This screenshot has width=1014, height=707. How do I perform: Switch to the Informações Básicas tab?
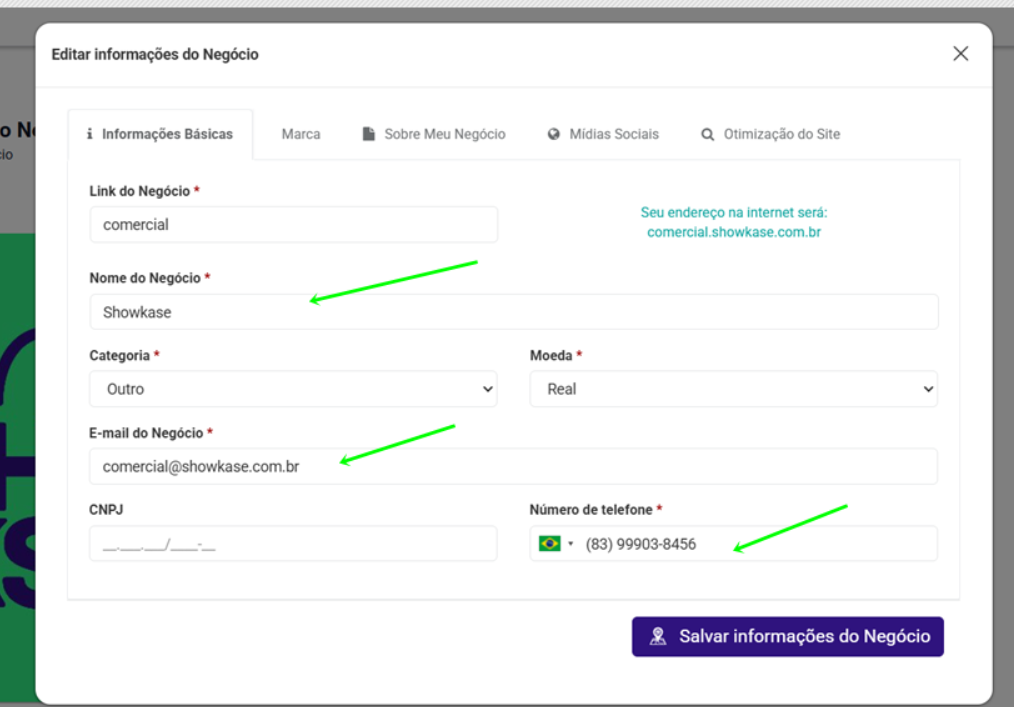[160, 134]
